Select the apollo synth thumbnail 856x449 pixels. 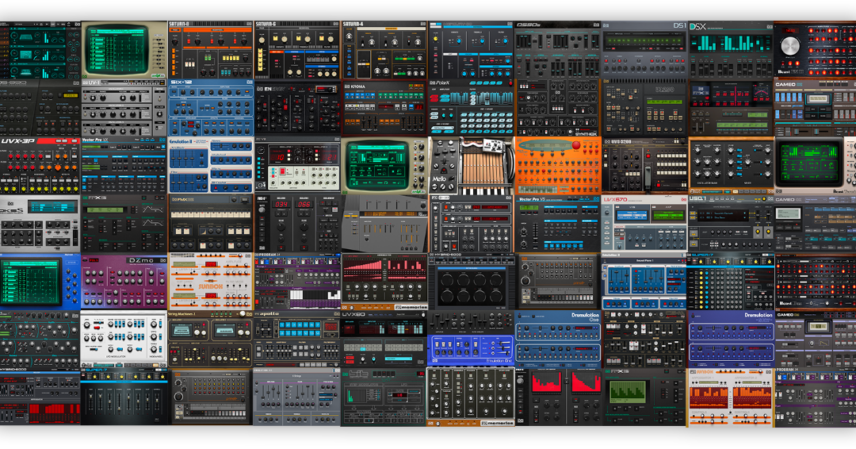click(297, 339)
